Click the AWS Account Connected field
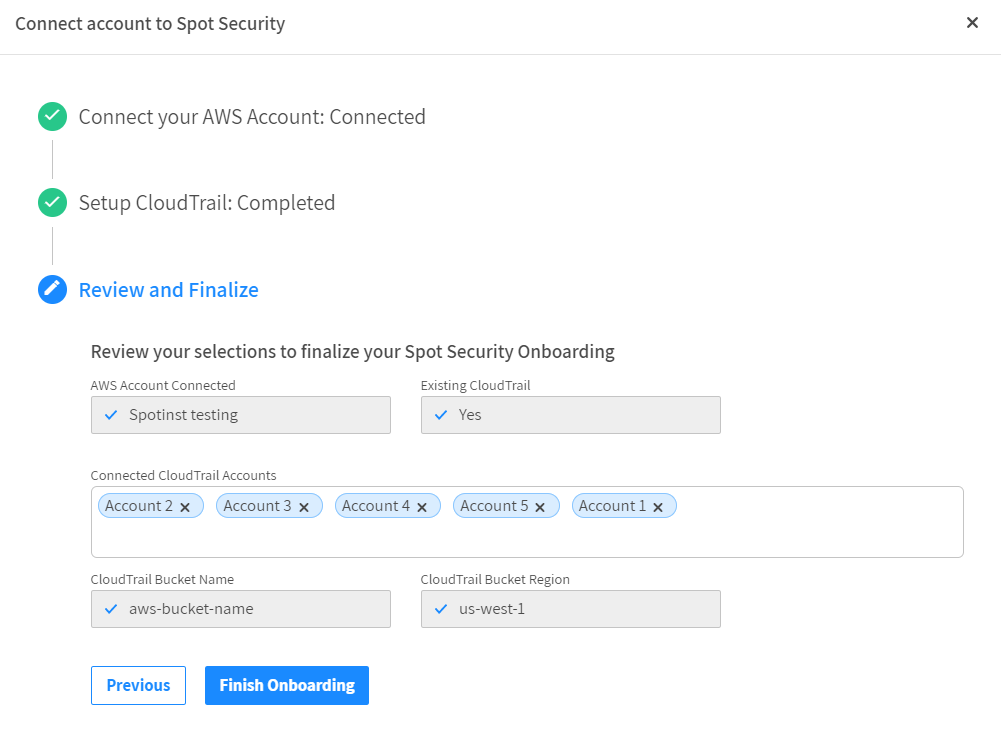 tap(240, 415)
